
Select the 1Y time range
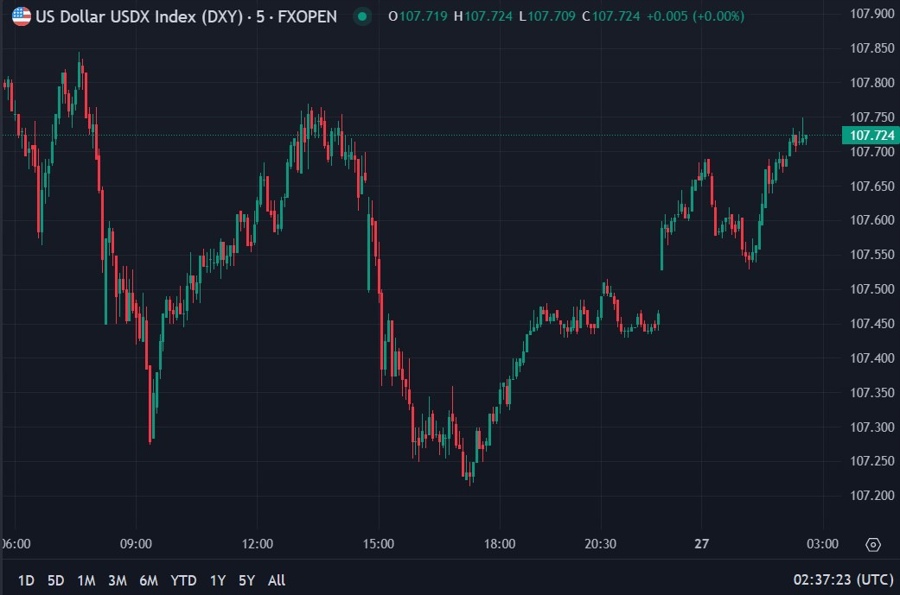point(218,581)
